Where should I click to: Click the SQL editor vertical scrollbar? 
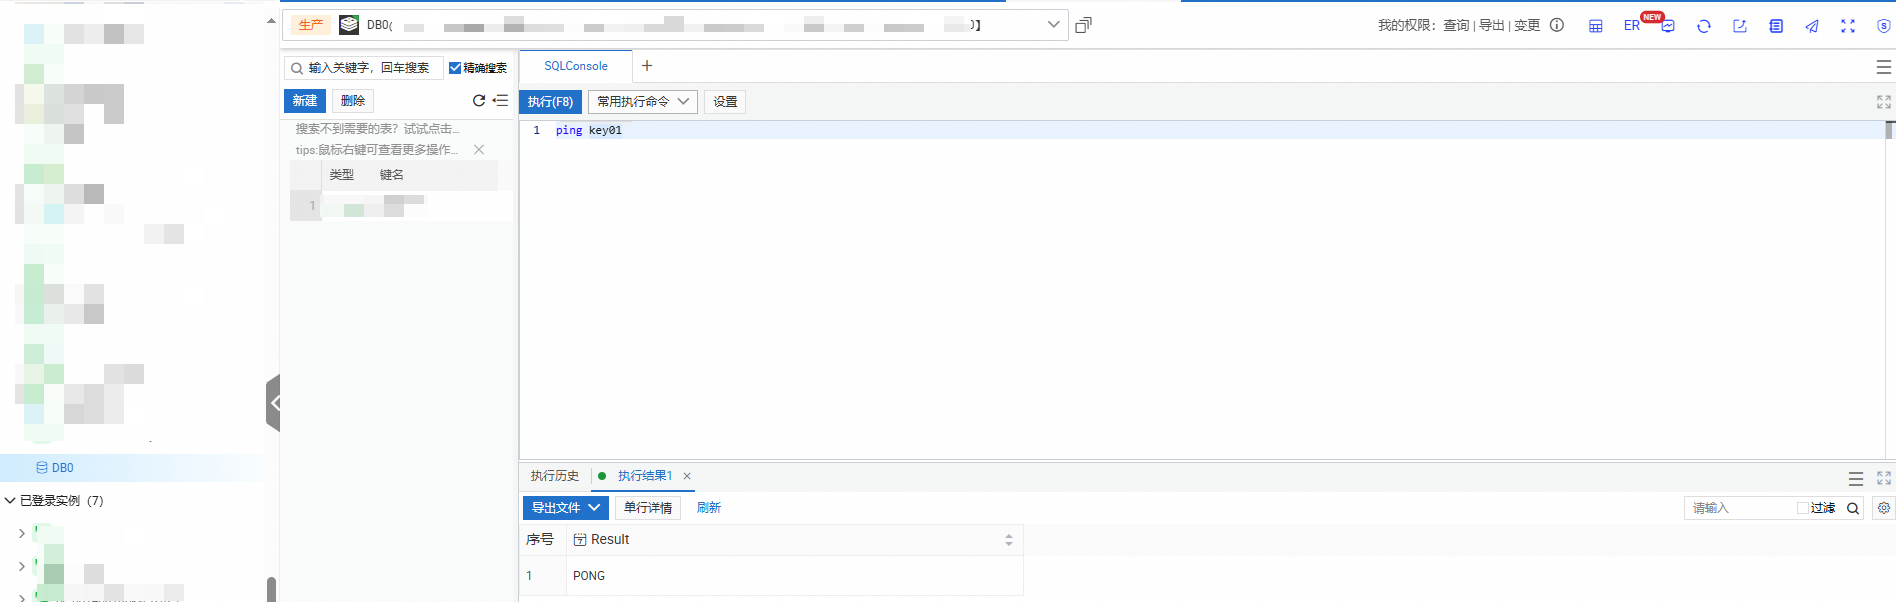(x=1890, y=130)
